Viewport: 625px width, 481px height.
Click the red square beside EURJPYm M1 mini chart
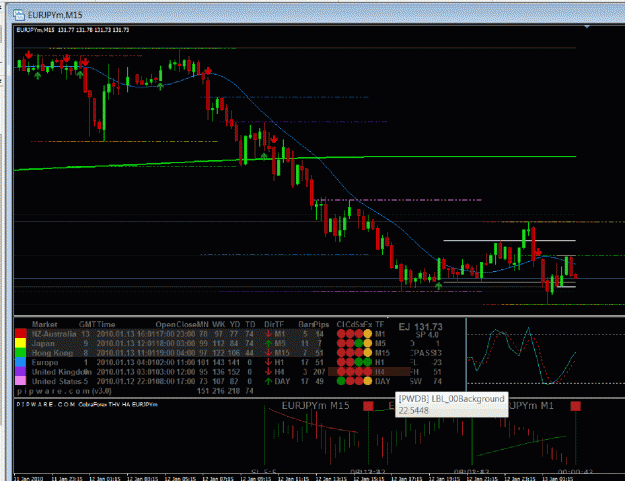(x=576, y=406)
